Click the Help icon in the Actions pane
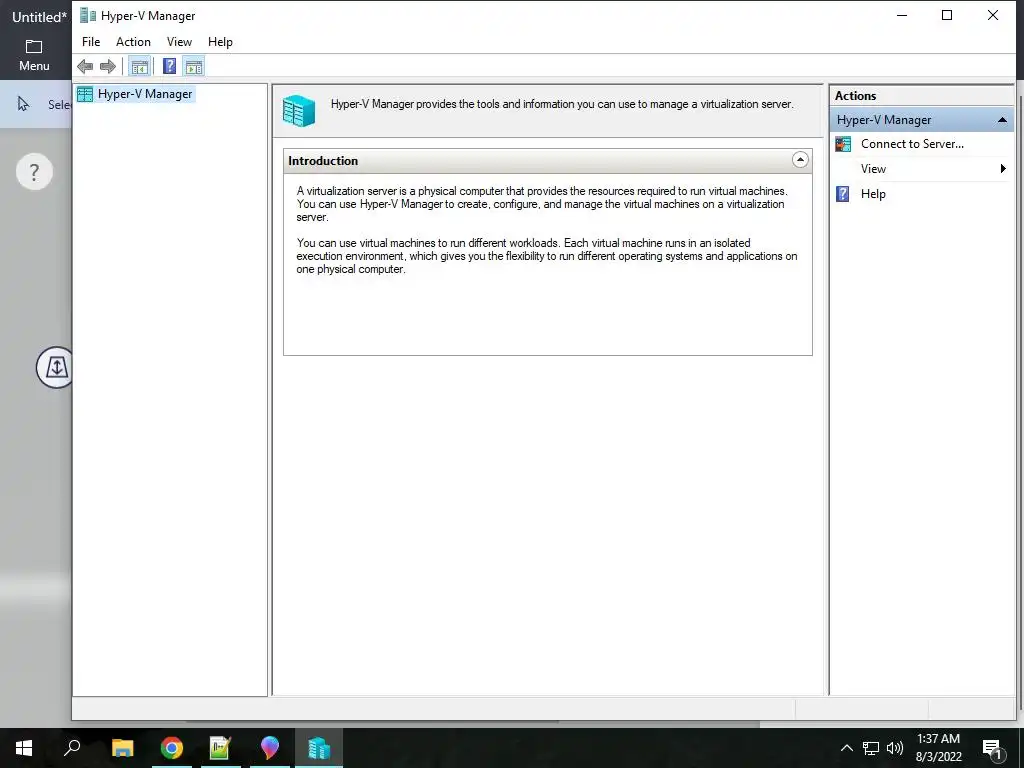 (843, 194)
